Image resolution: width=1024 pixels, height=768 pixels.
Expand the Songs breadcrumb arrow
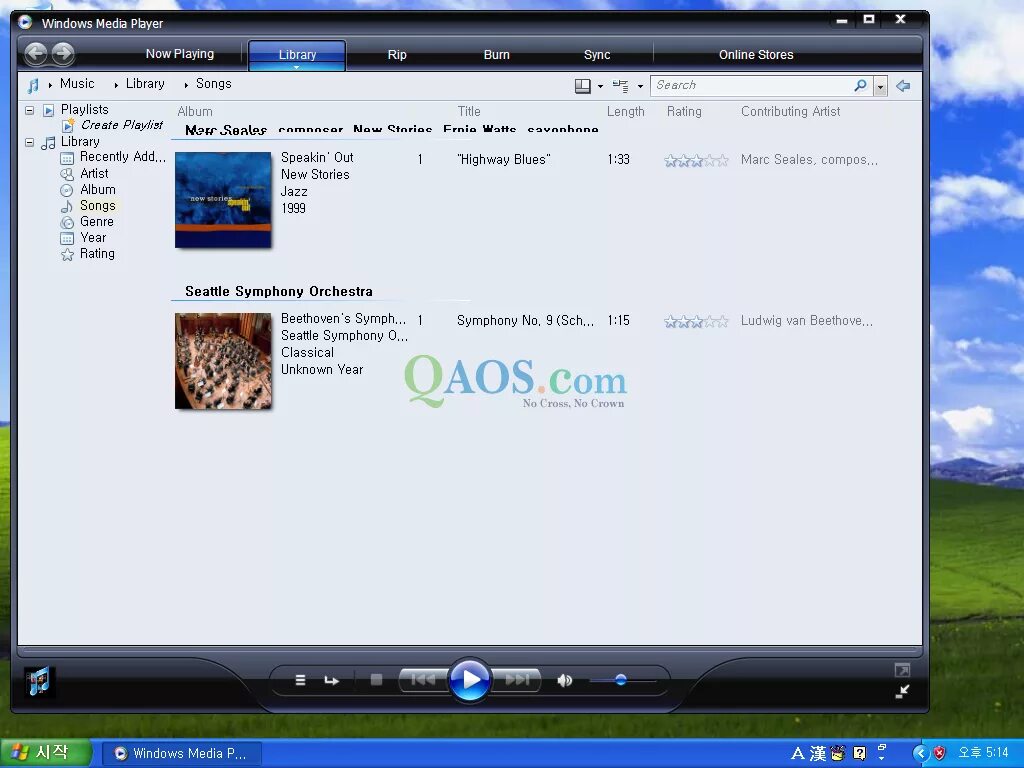(x=186, y=85)
